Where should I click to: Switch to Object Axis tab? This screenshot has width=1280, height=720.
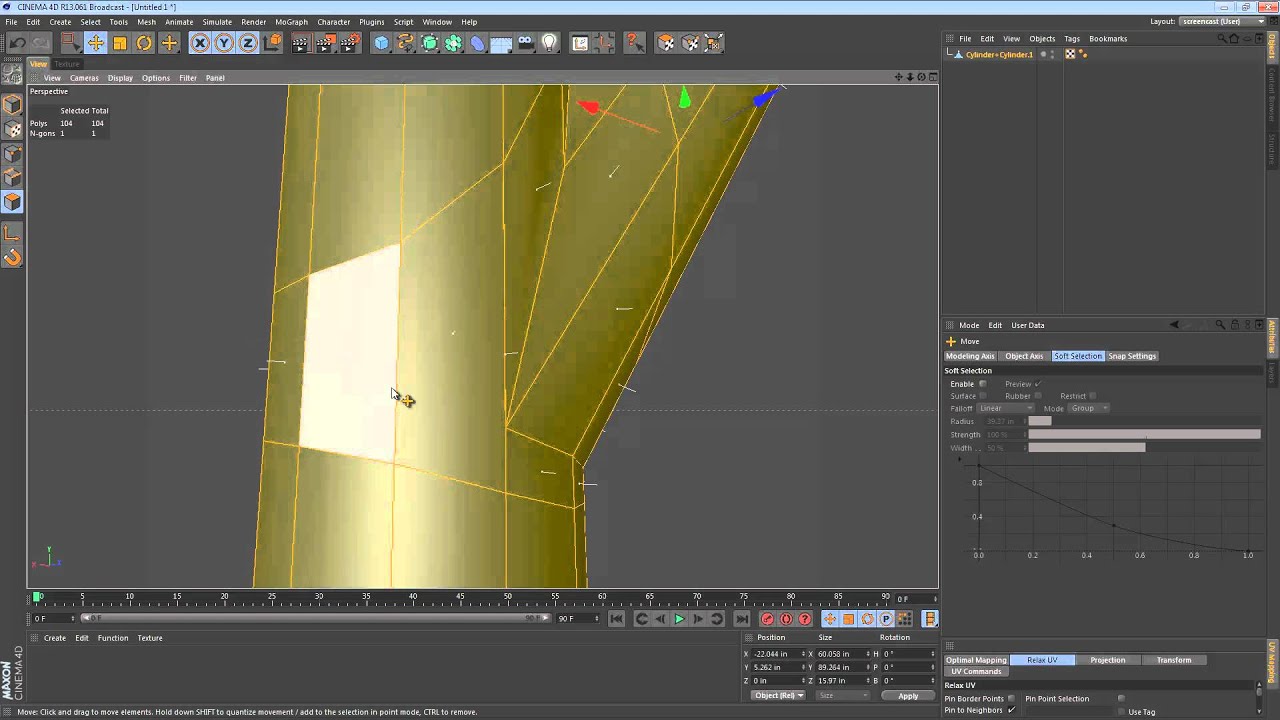click(x=1024, y=356)
